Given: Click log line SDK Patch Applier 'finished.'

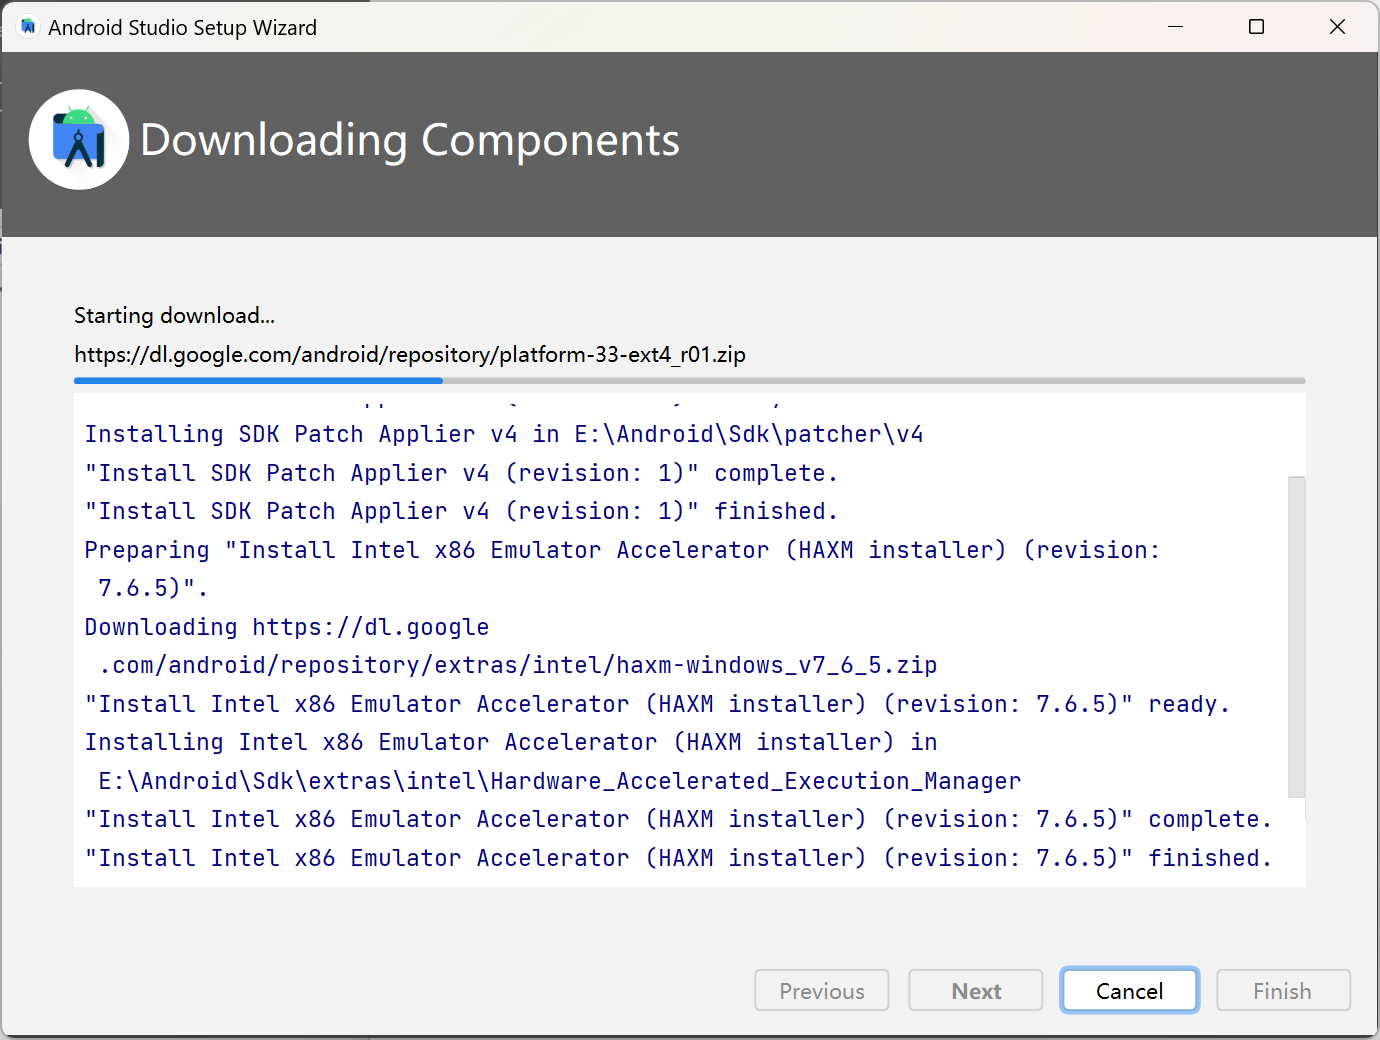Looking at the screenshot, I should pos(461,511).
